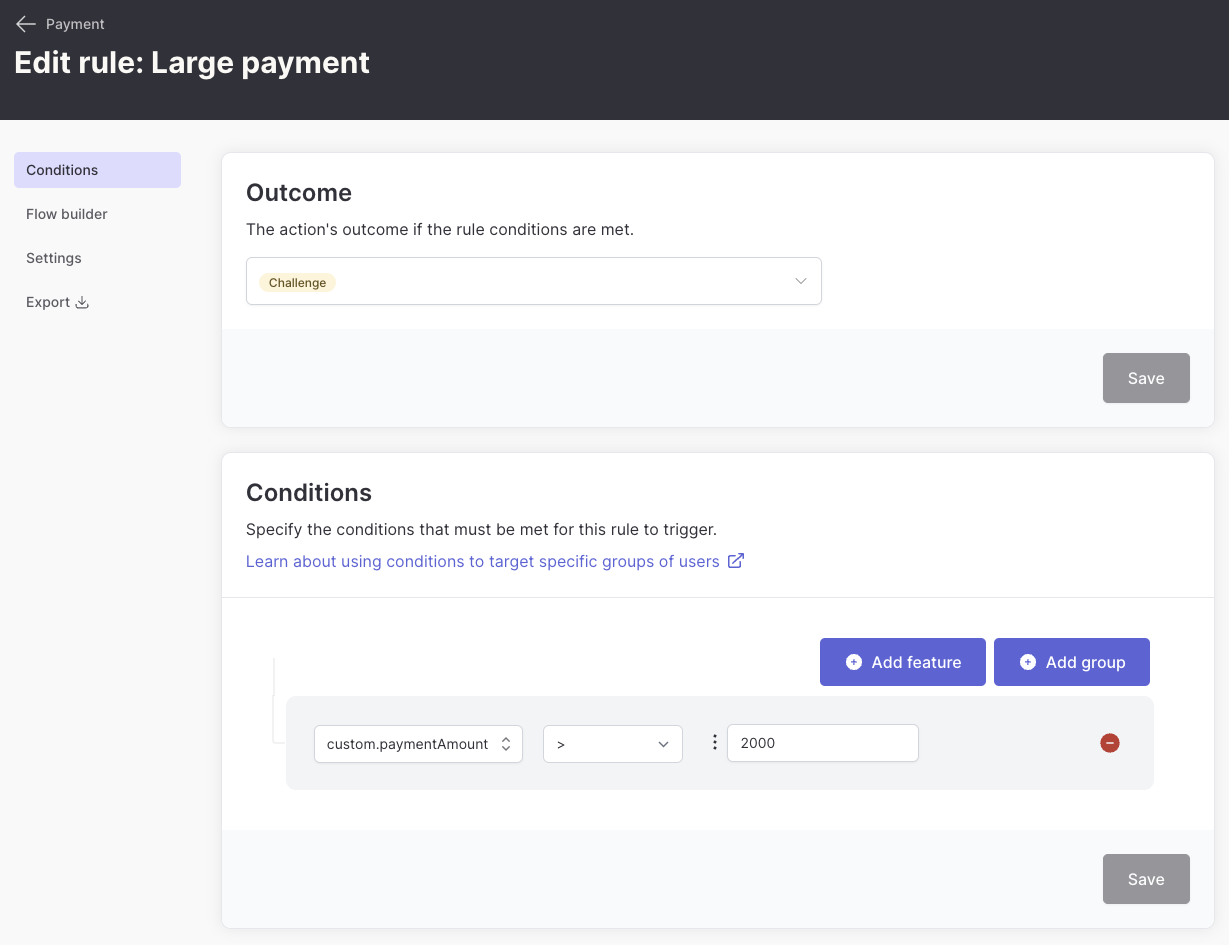Remove the paymentAmount condition with red minus
The height and width of the screenshot is (945, 1229).
coord(1109,743)
